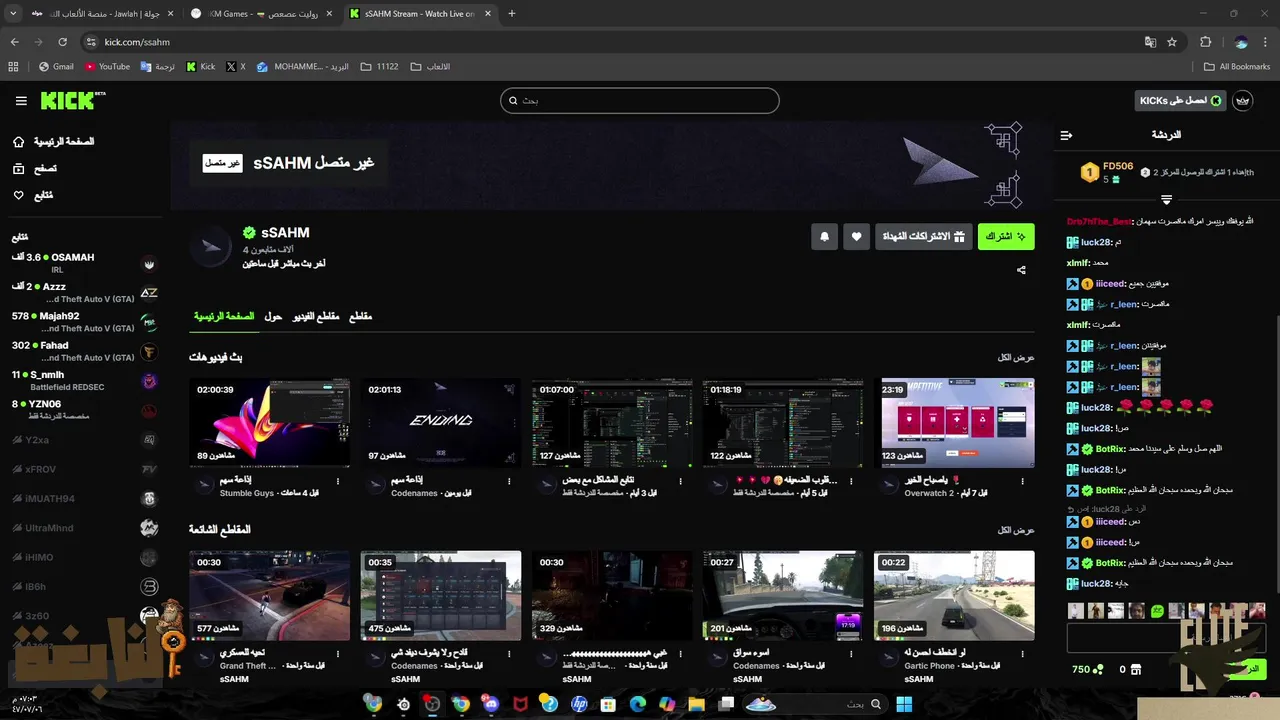Play the 196 viewers Gartic Phone clip

point(954,595)
